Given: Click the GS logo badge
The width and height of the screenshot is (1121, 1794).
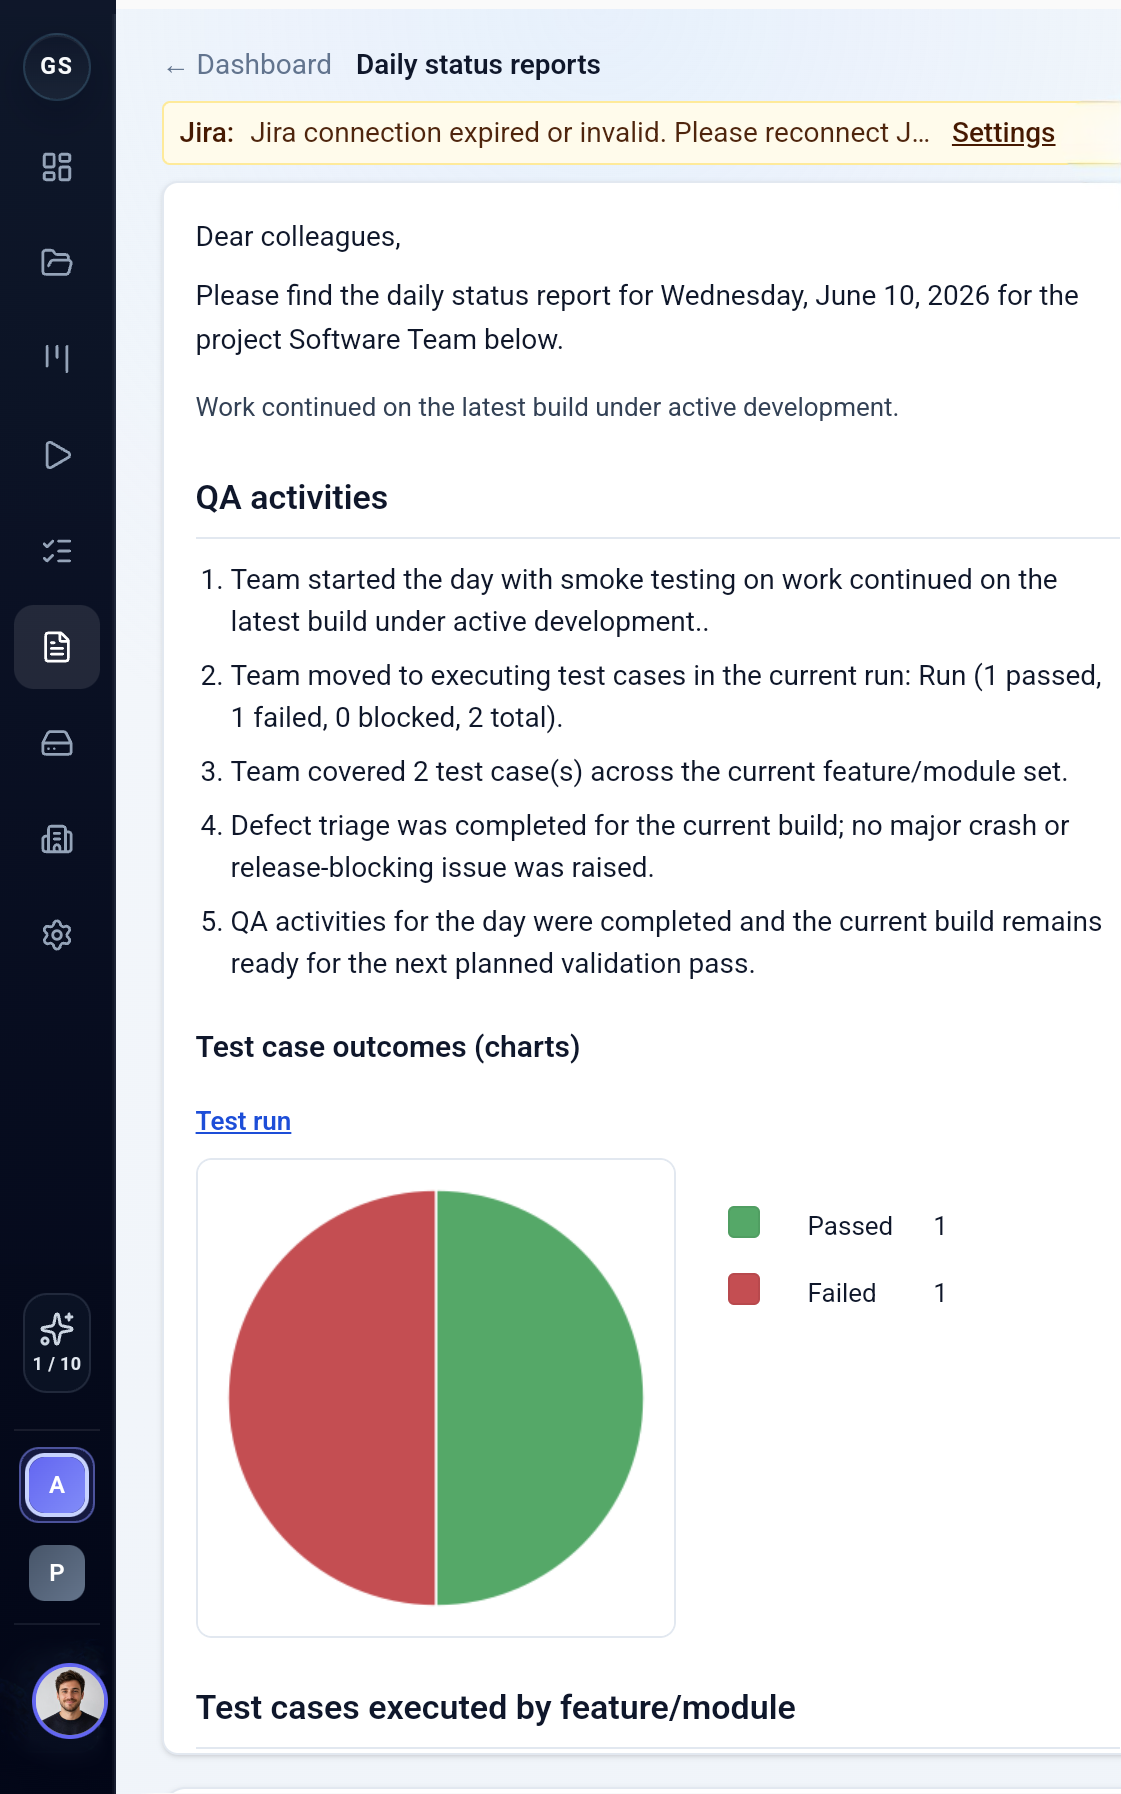Looking at the screenshot, I should coord(57,66).
